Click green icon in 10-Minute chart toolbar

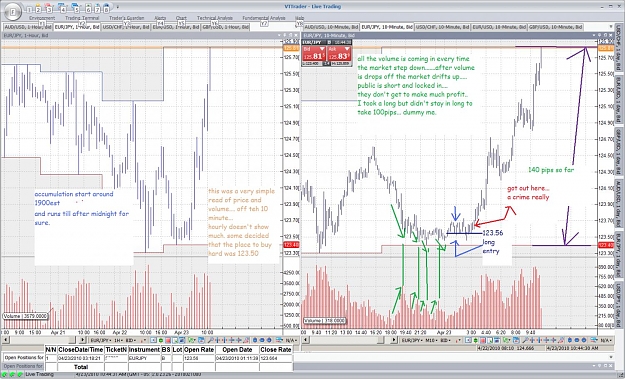(476, 340)
